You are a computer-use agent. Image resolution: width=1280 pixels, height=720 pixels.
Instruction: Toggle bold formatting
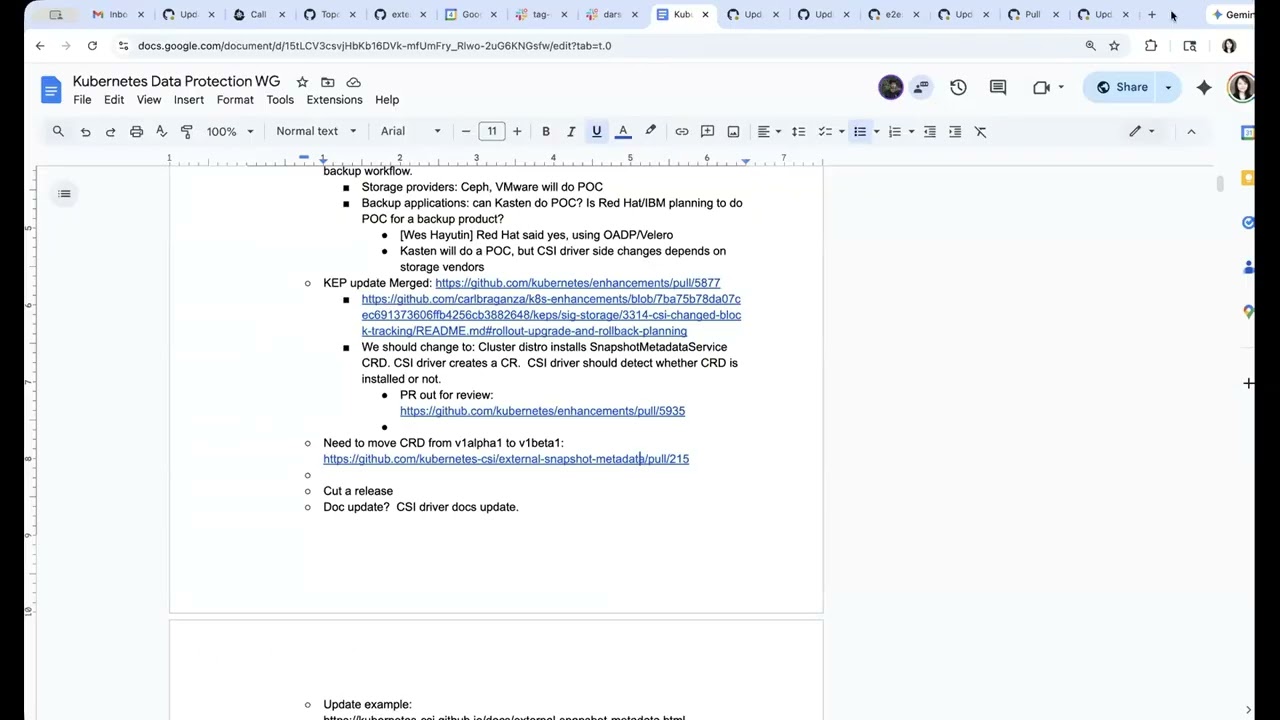click(546, 131)
